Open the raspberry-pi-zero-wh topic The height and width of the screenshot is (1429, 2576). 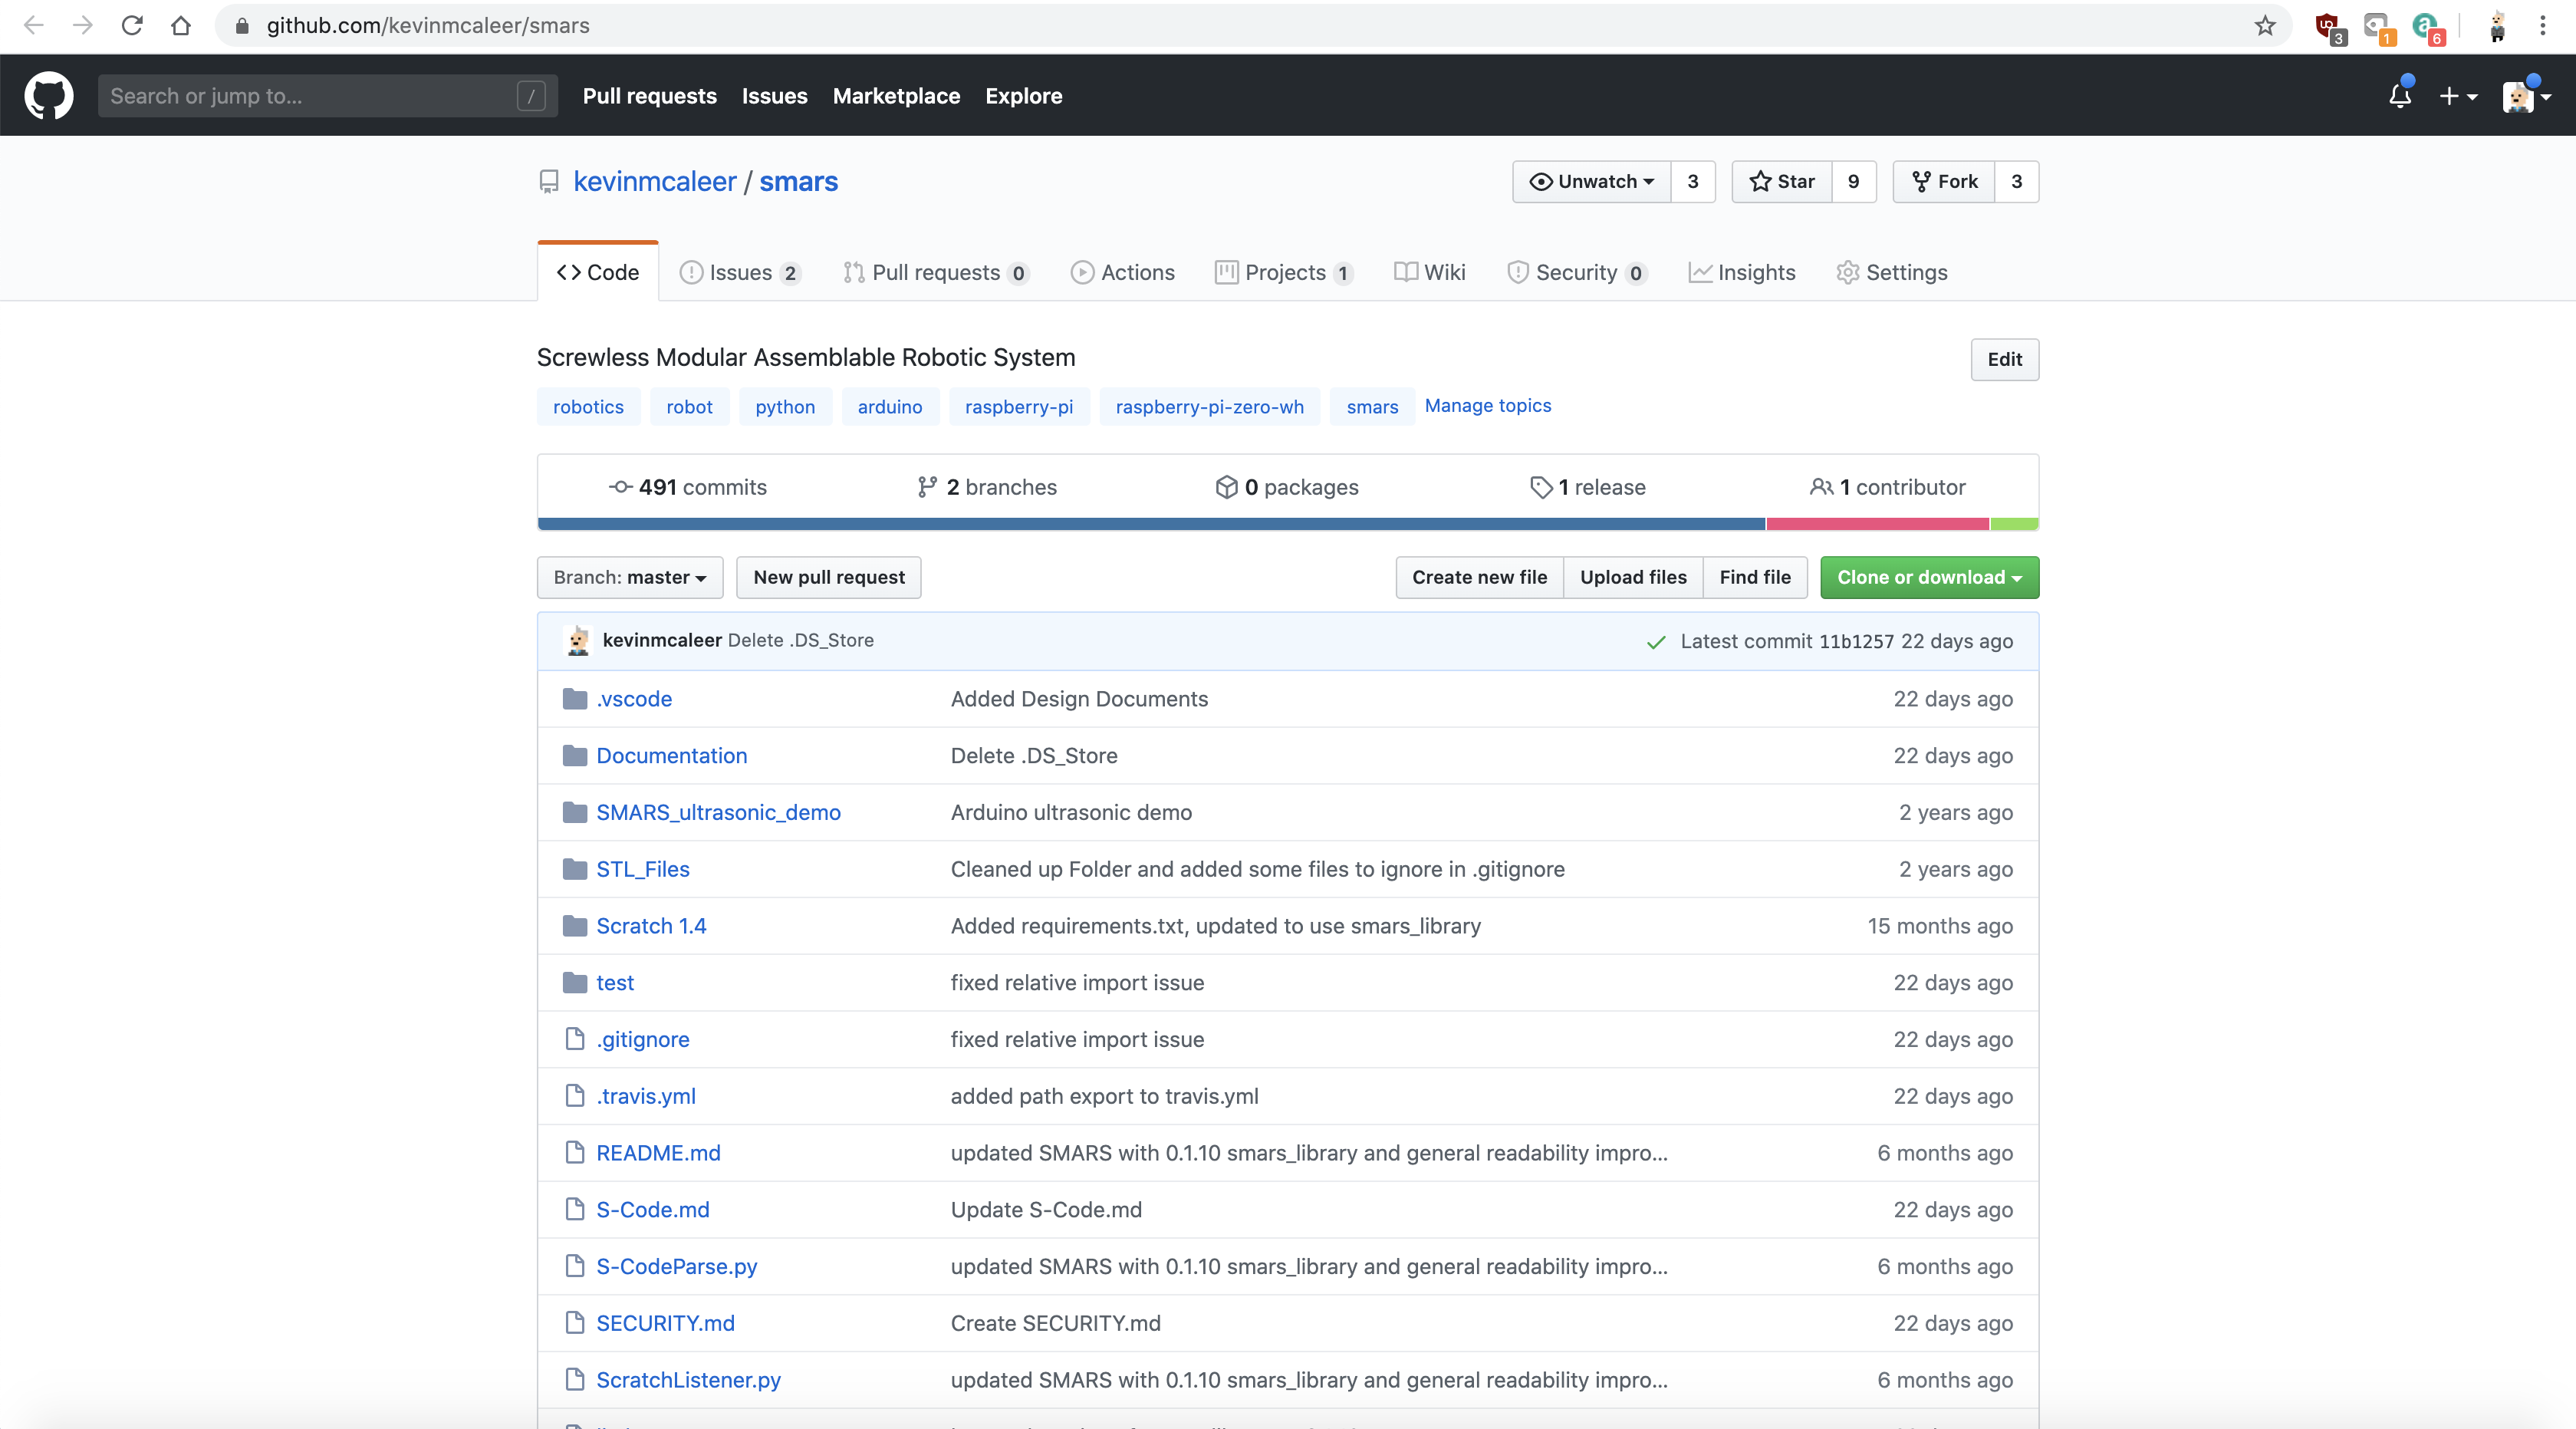pos(1209,406)
